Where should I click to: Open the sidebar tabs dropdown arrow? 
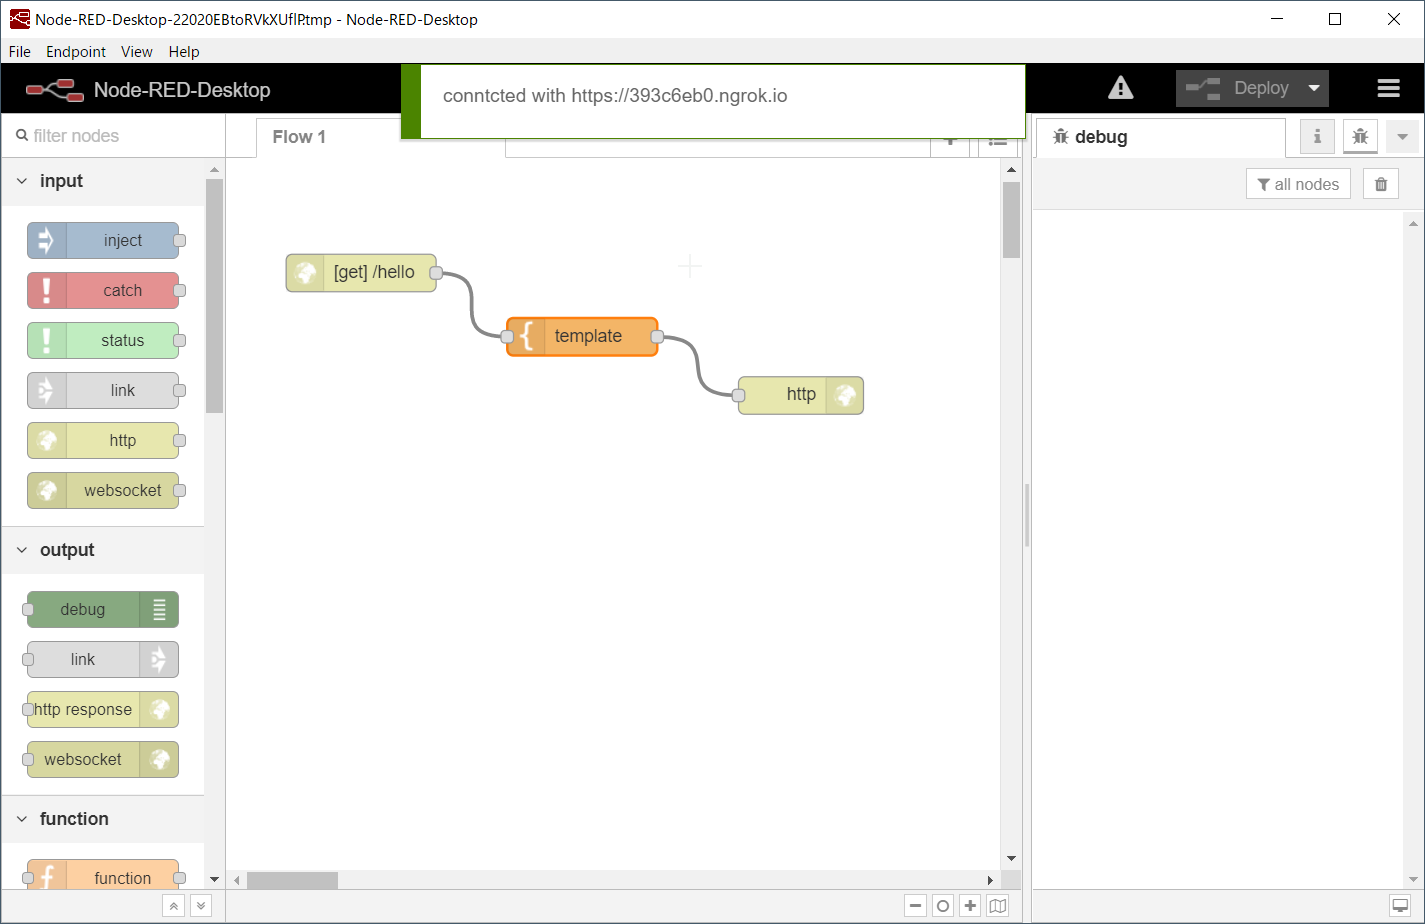click(x=1402, y=137)
